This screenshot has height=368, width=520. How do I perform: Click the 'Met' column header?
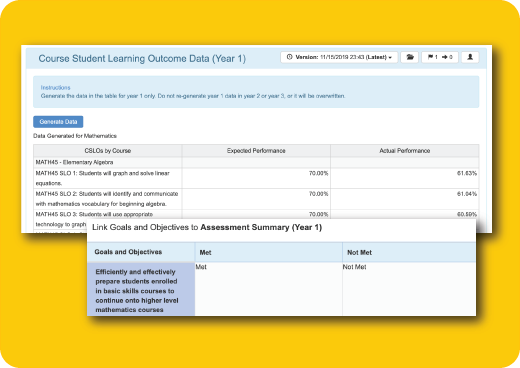(269, 252)
